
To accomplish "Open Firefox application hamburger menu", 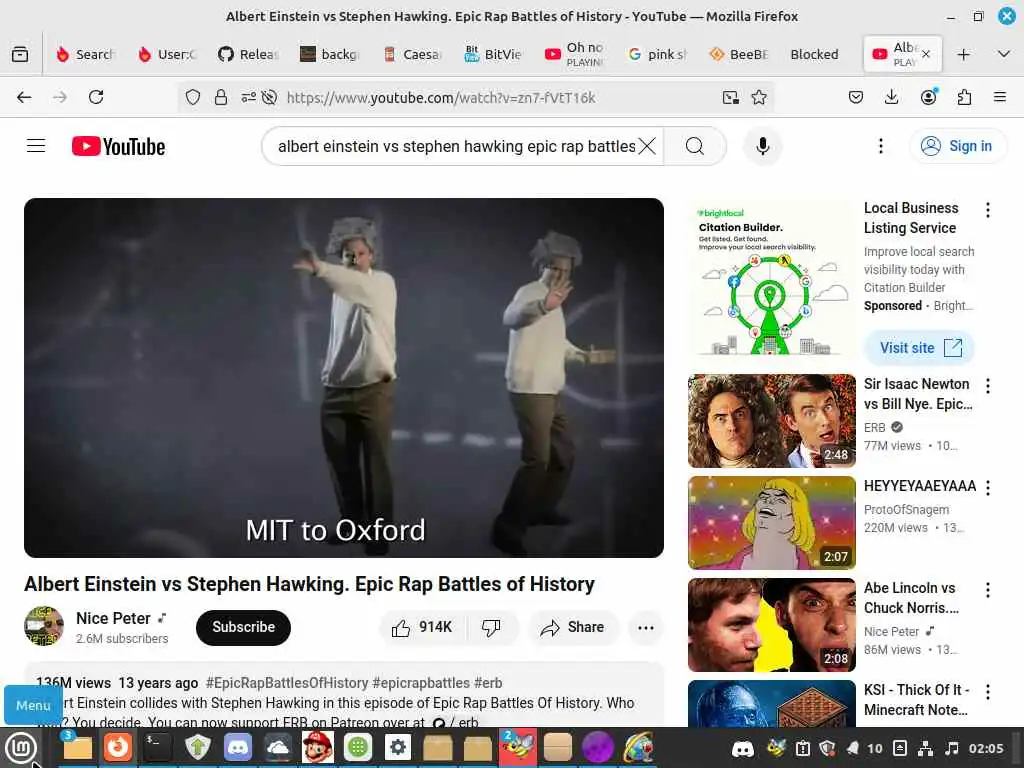I will point(999,97).
